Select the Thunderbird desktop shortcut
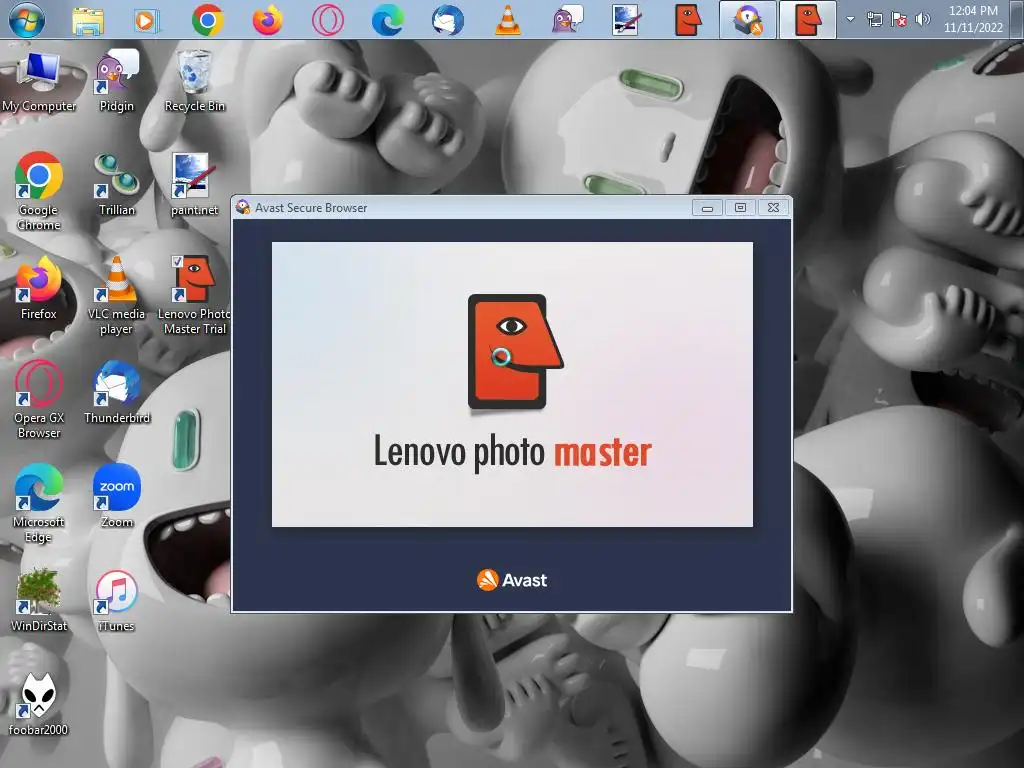The height and width of the screenshot is (768, 1024). 116,392
